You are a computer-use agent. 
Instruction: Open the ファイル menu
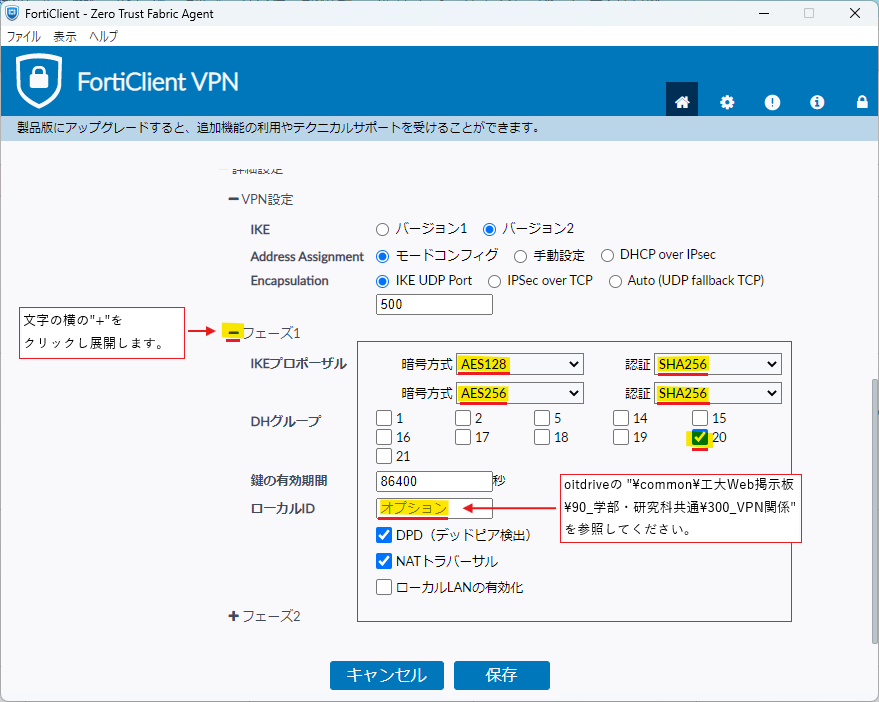click(x=24, y=36)
